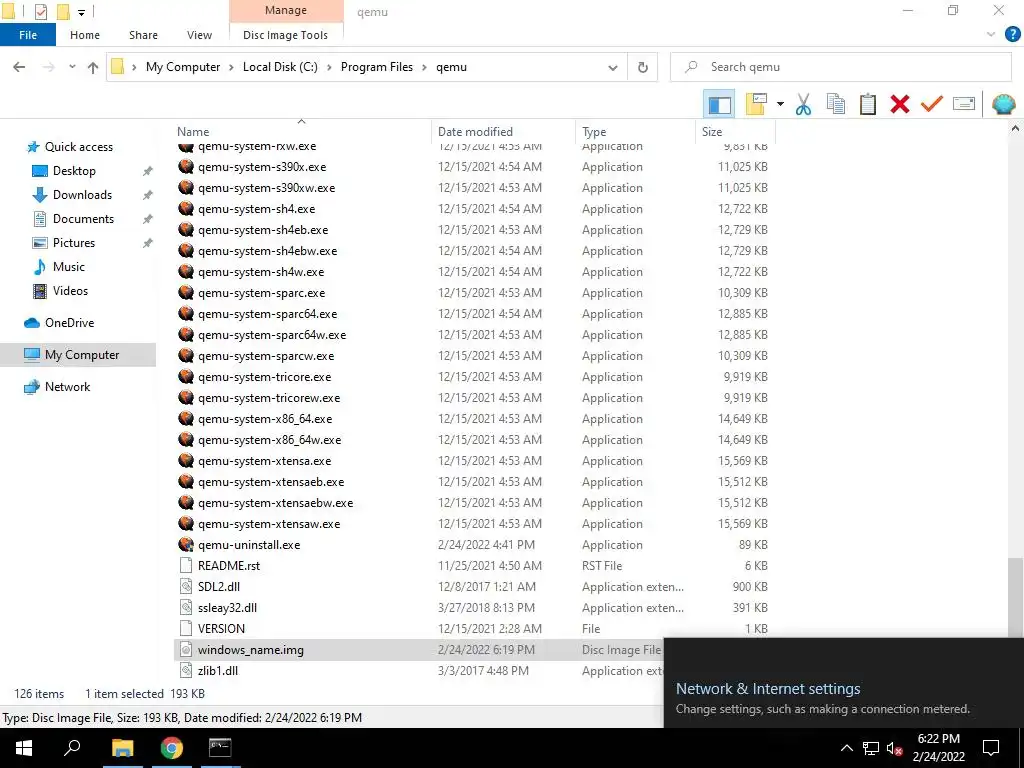
Task: Click Network & Internet settings link
Action: (768, 688)
